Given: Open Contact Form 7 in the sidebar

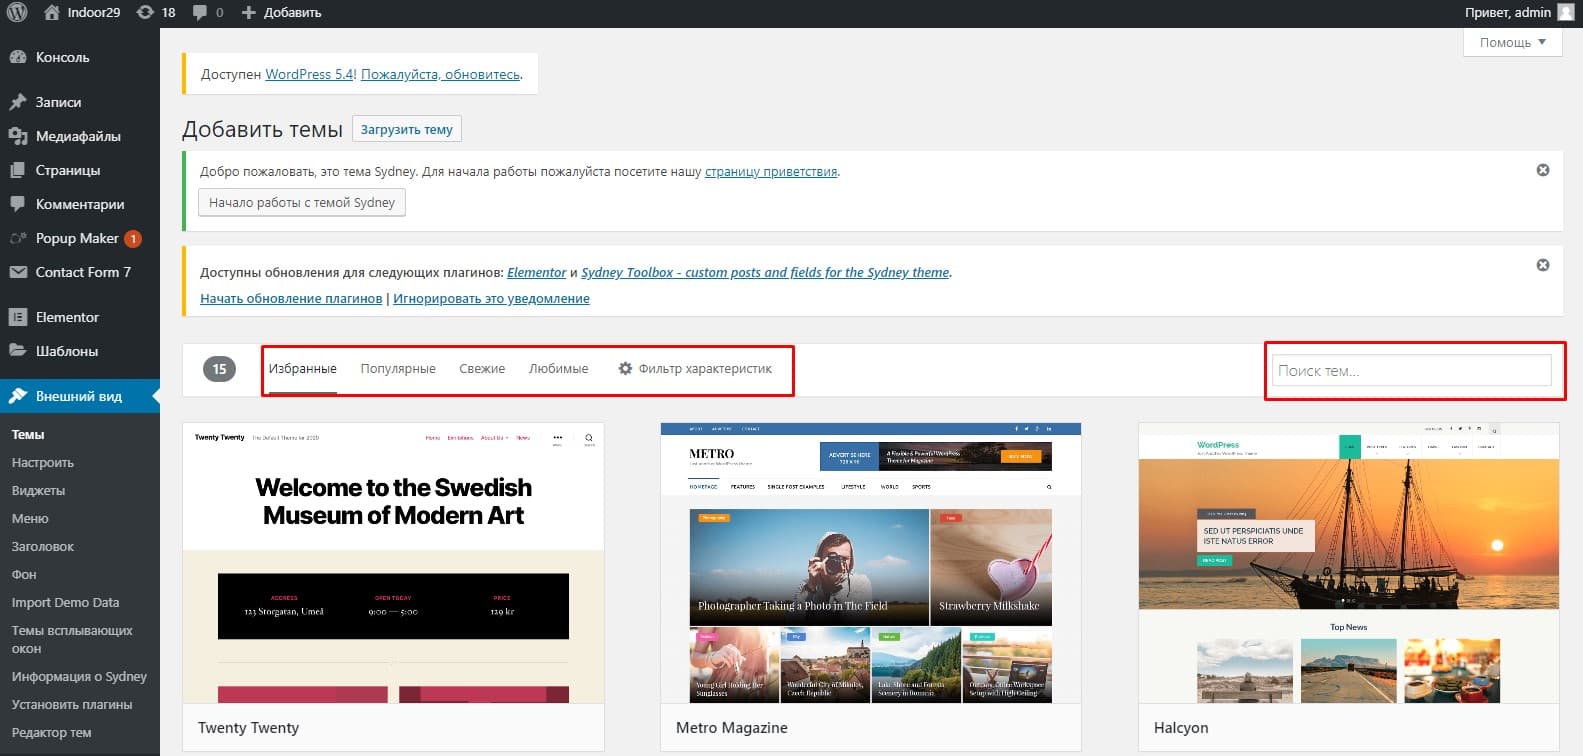Looking at the screenshot, I should pyautogui.click(x=83, y=272).
